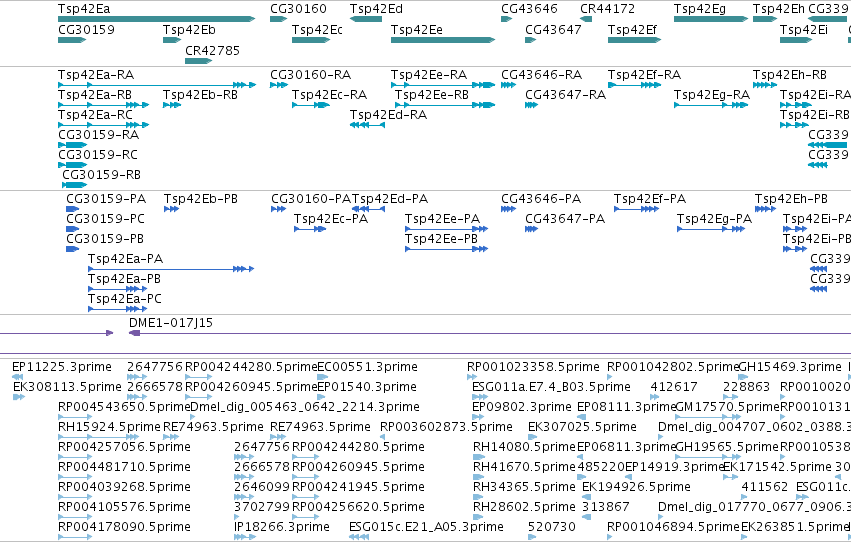The width and height of the screenshot is (851, 542).
Task: Click the Tsp42Ed-RA transcript label
Action: click(388, 115)
